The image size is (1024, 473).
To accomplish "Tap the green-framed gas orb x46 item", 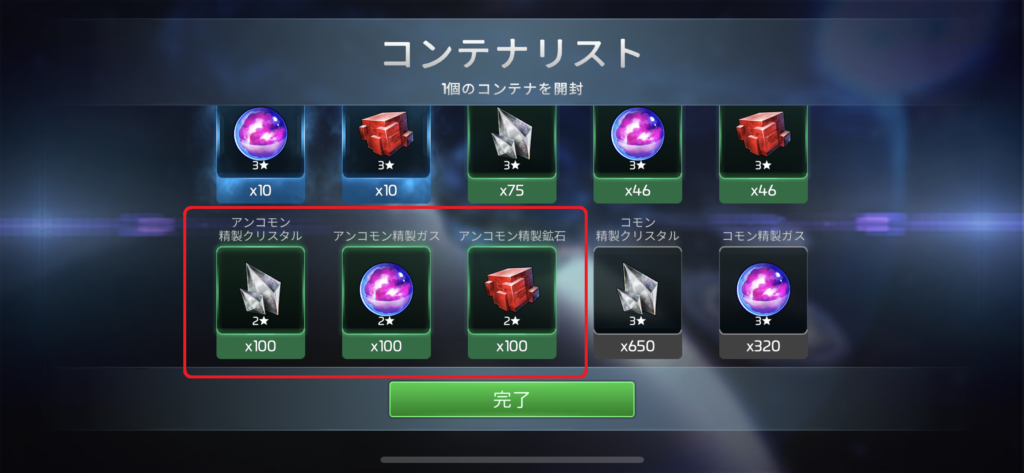I will [x=637, y=154].
